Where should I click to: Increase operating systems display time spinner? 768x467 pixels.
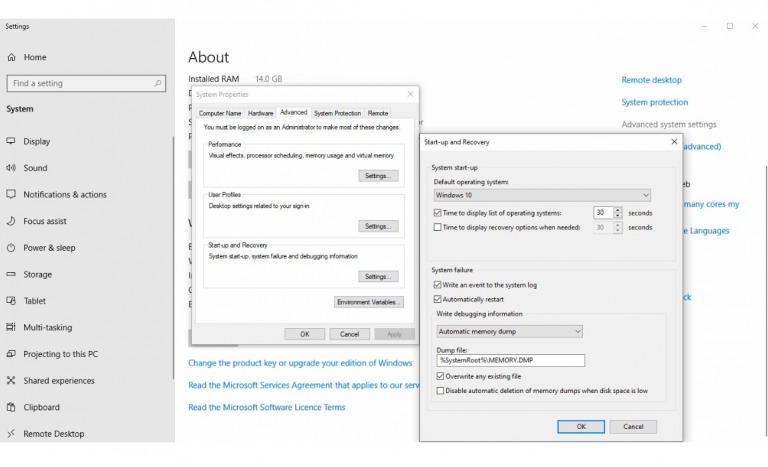(x=618, y=210)
